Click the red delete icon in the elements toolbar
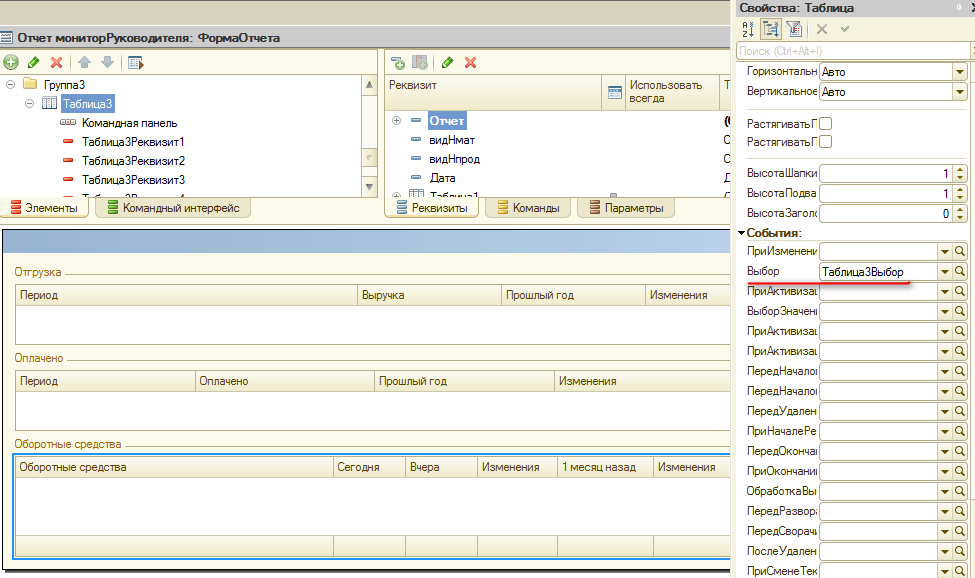The width and height of the screenshot is (975, 578). pyautogui.click(x=56, y=63)
